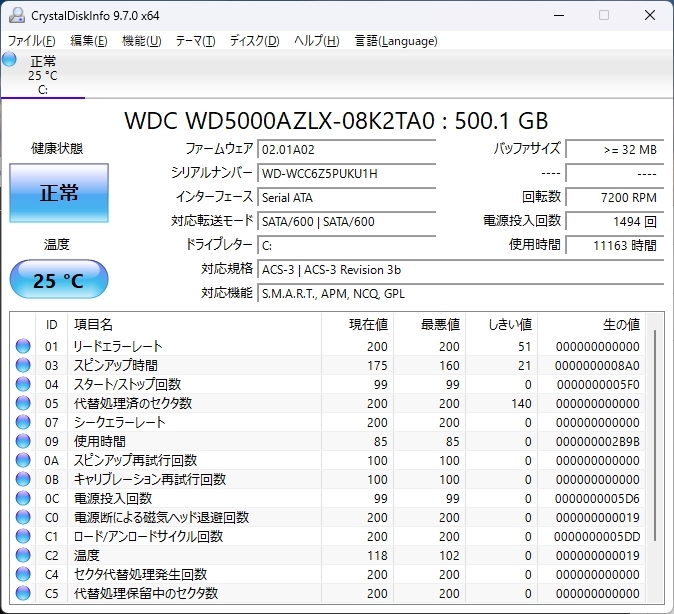Image resolution: width=674 pixels, height=614 pixels.
Task: Click the ID column header
Action: [51, 324]
